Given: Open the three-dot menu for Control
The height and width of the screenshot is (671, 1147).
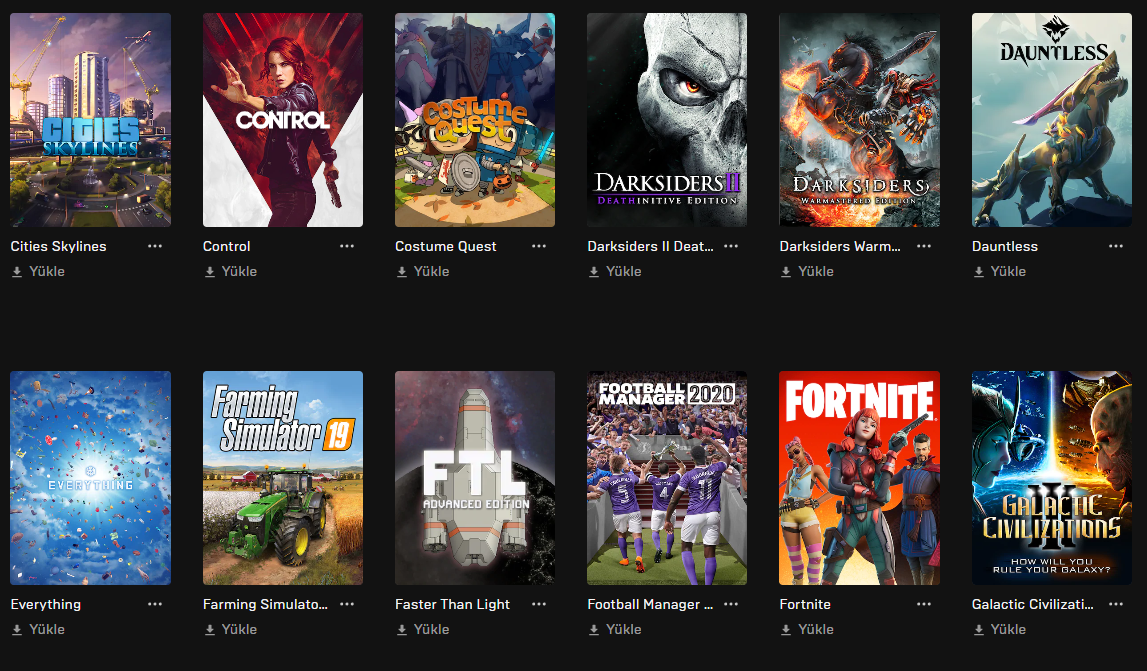Looking at the screenshot, I should coord(347,246).
